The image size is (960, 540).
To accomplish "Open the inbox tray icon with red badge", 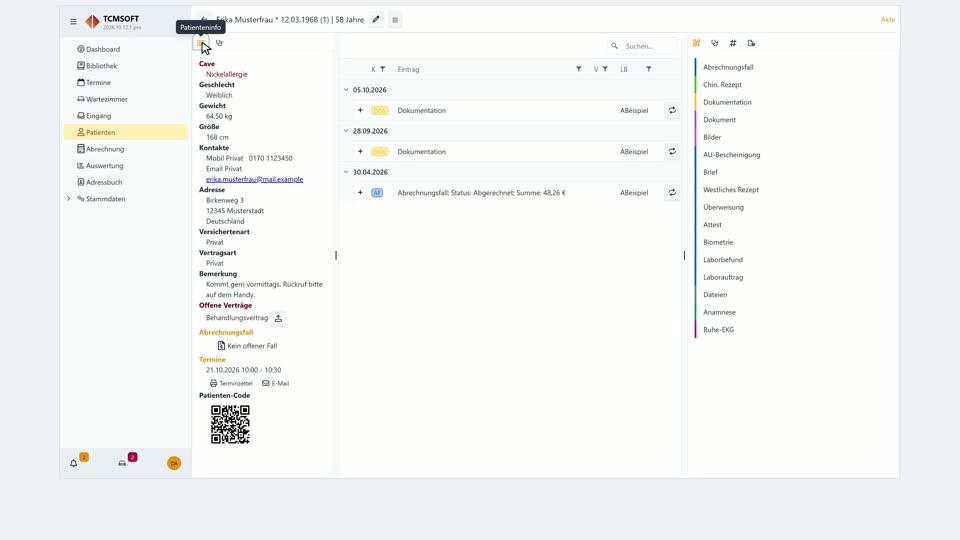I will pos(122,463).
